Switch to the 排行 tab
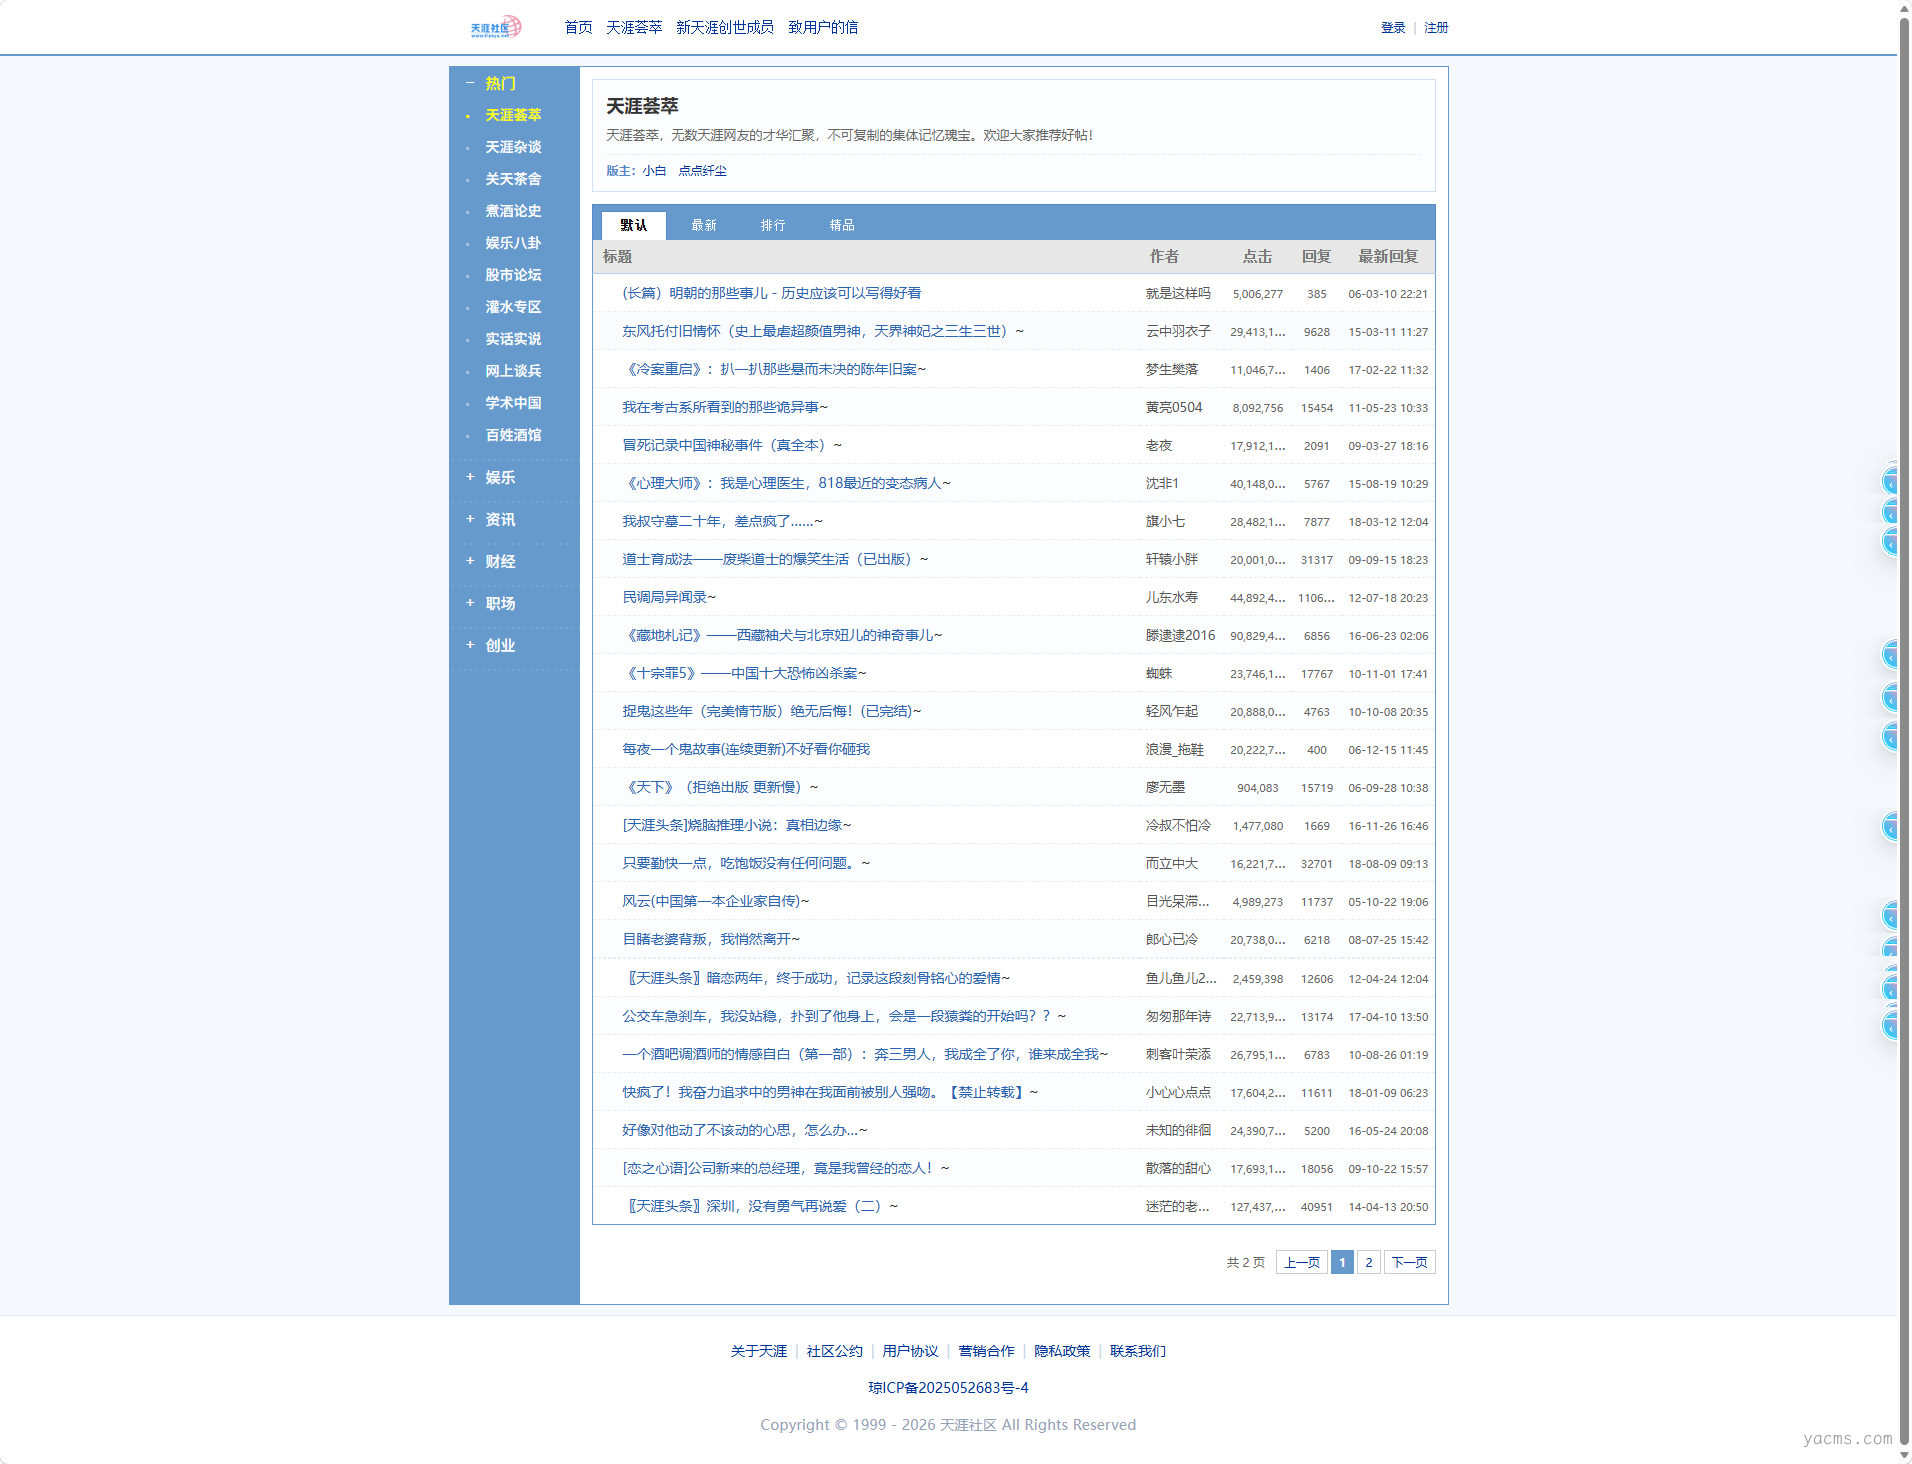This screenshot has height=1464, width=1912. (x=773, y=225)
